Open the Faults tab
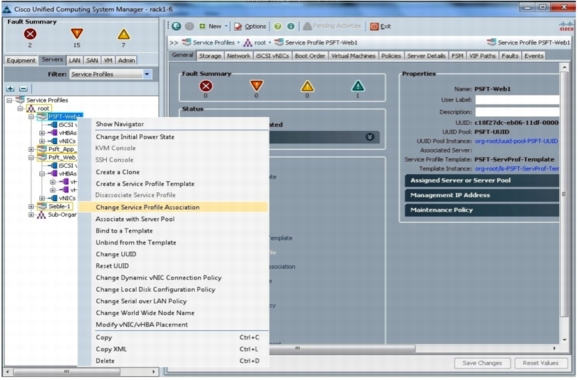Image resolution: width=578 pixels, height=380 pixels. coord(510,56)
